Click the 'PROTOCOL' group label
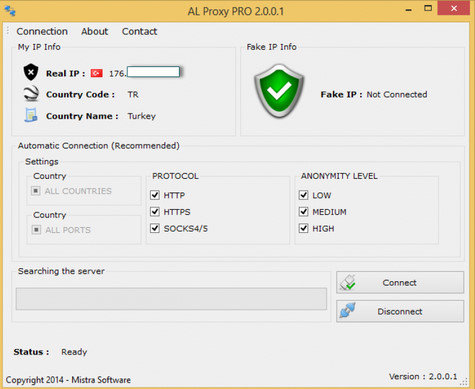This screenshot has width=475, height=389. click(x=175, y=176)
